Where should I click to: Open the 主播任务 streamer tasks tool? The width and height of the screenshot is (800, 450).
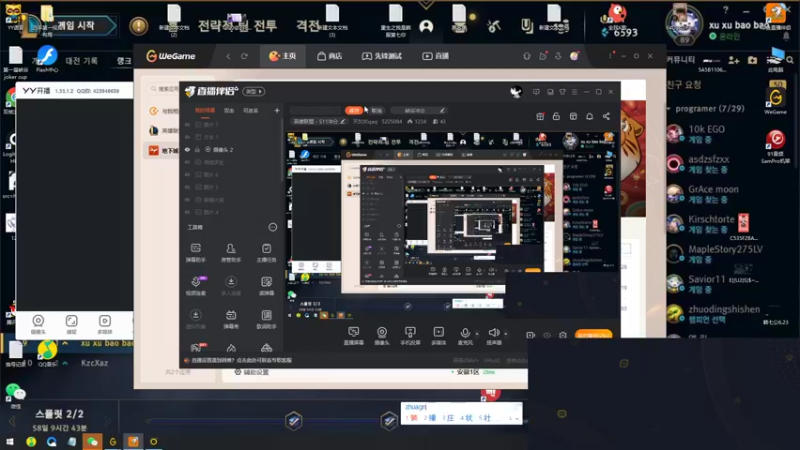pos(266,253)
